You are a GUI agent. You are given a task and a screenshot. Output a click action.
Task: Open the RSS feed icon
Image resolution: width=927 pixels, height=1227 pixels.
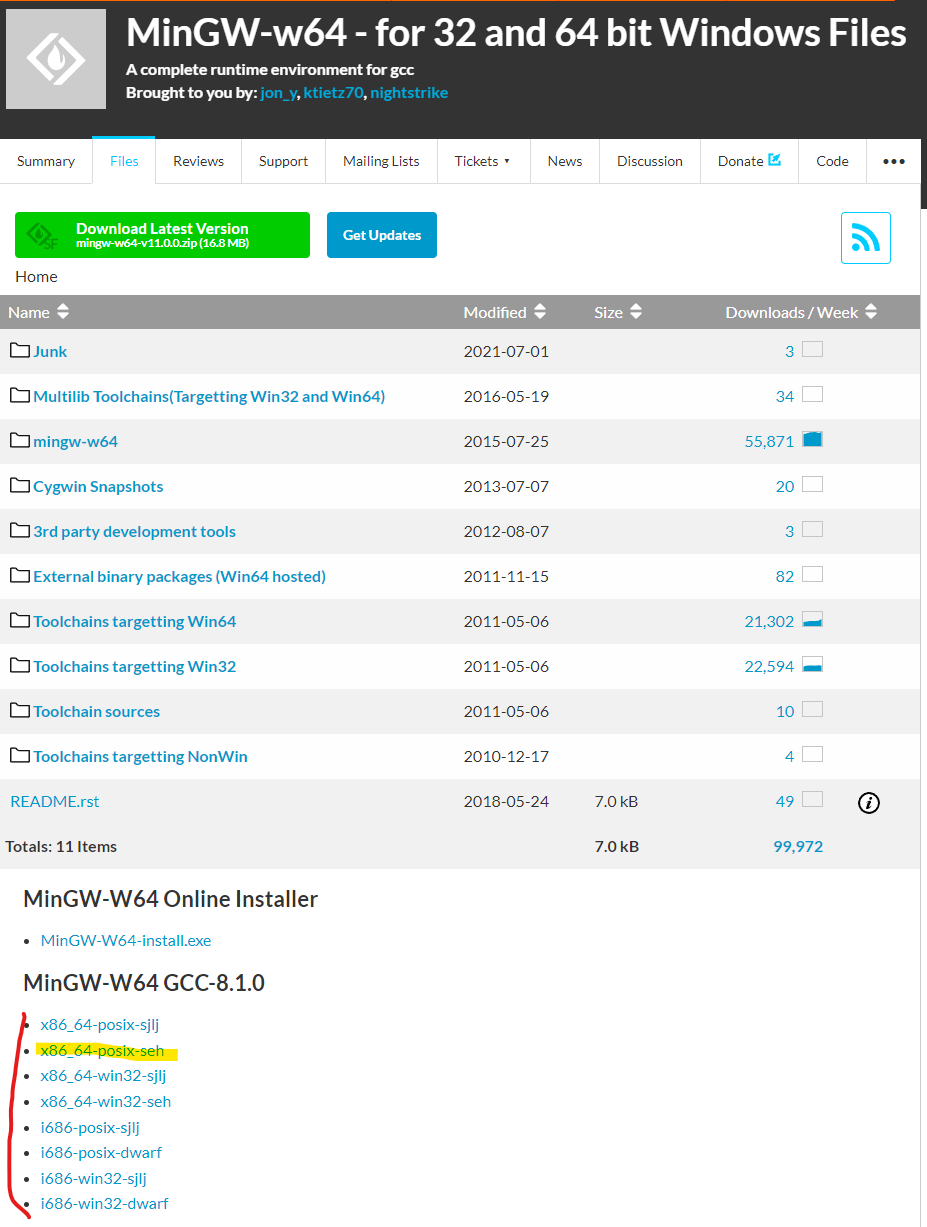coord(865,238)
